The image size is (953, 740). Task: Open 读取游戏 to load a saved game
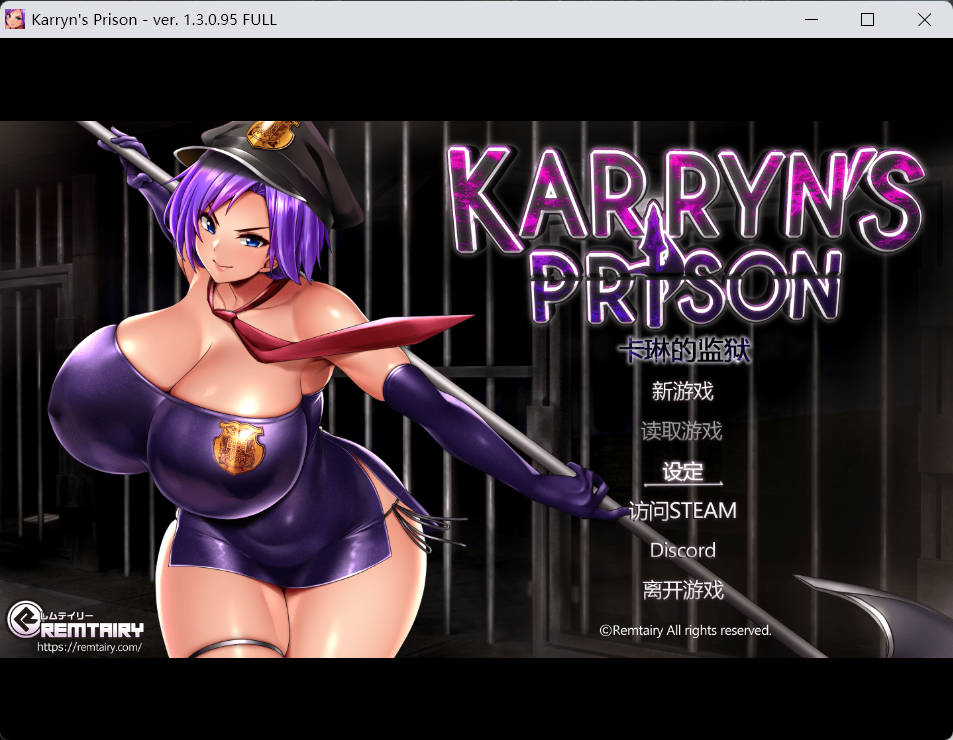click(684, 432)
